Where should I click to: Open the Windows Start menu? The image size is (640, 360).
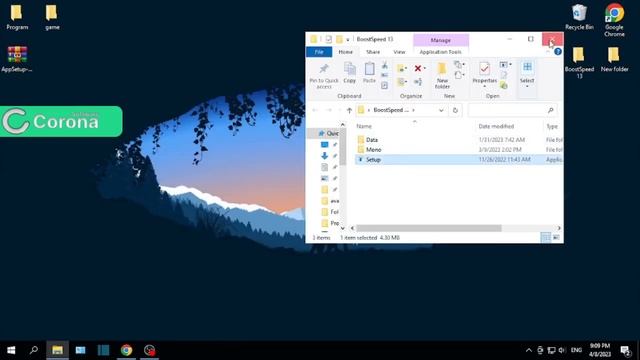(x=11, y=350)
